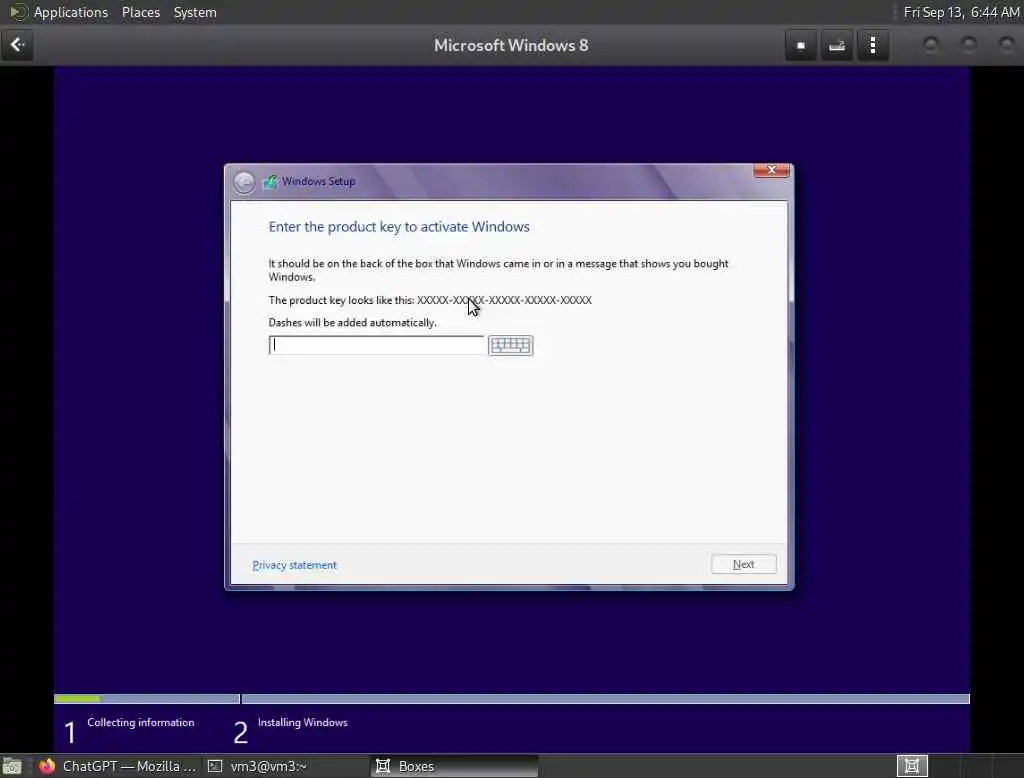Open the Places menu

(x=141, y=12)
